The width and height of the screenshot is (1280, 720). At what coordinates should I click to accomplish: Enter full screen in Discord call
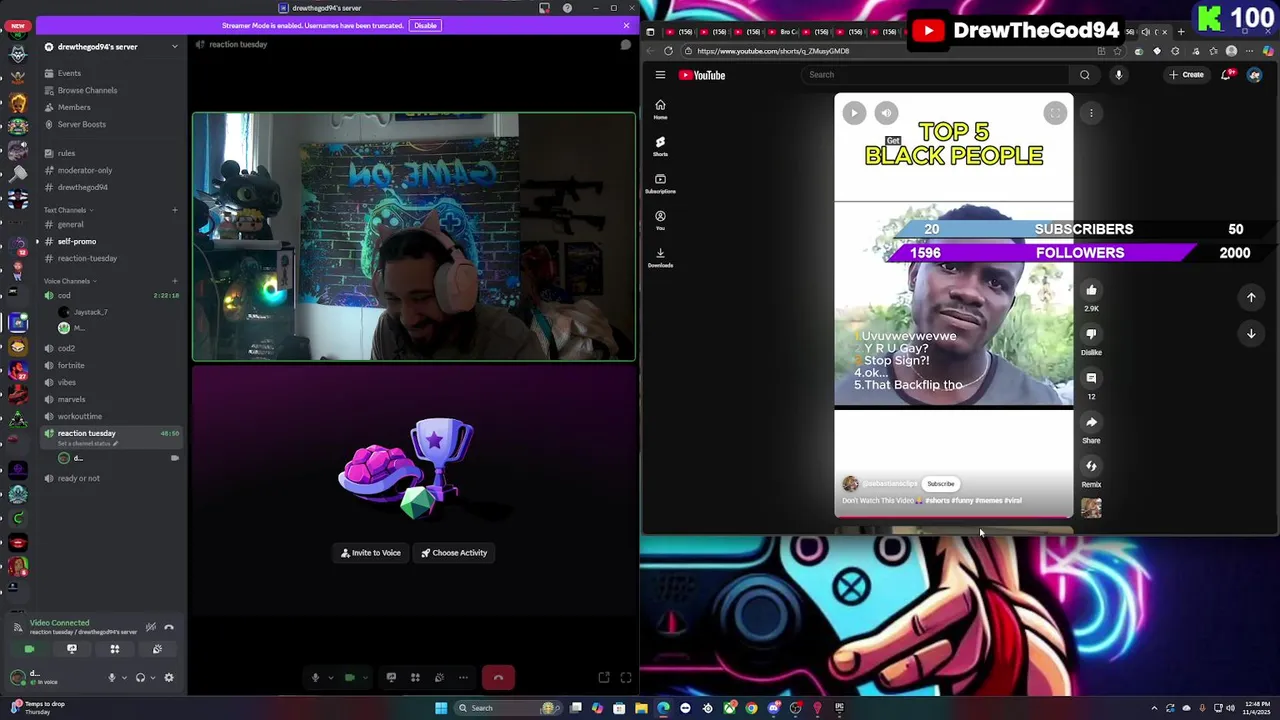tap(626, 678)
